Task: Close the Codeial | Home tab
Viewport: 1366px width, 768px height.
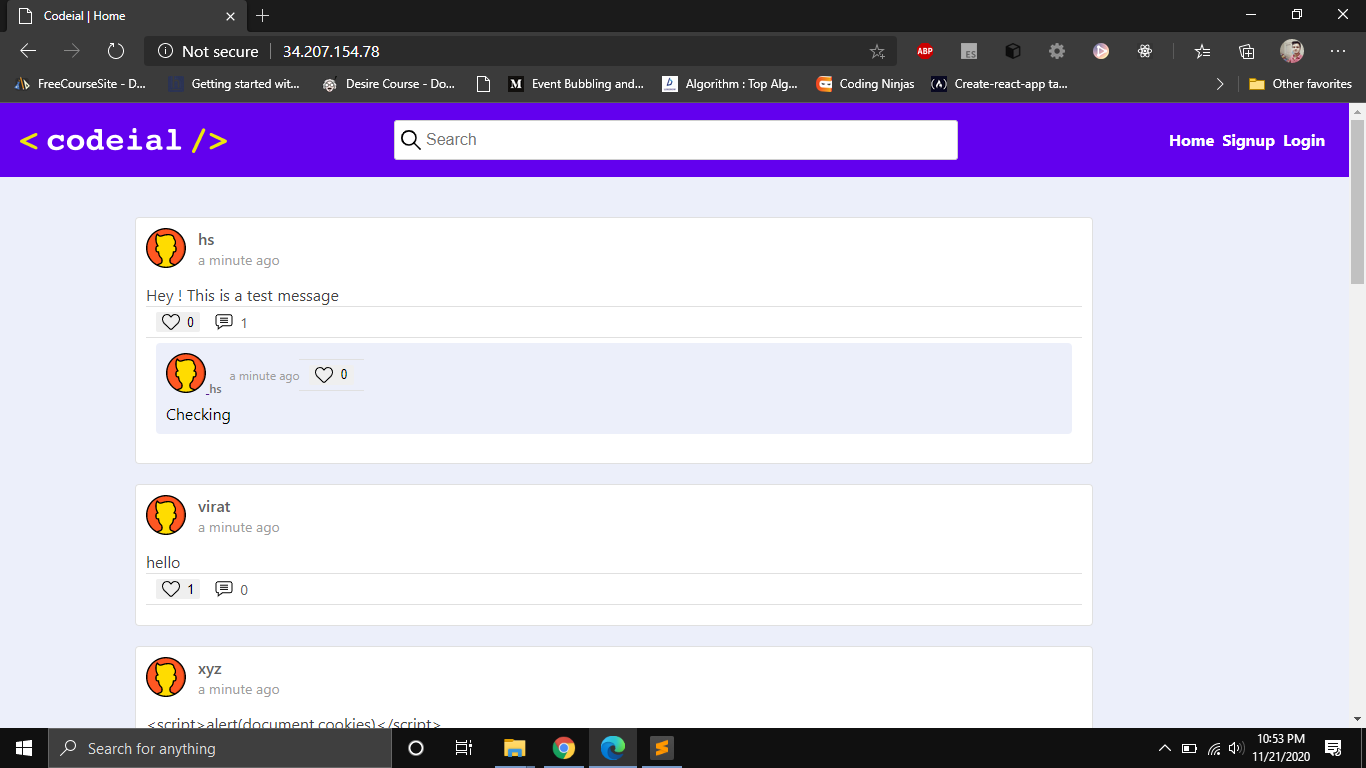Action: [x=231, y=16]
